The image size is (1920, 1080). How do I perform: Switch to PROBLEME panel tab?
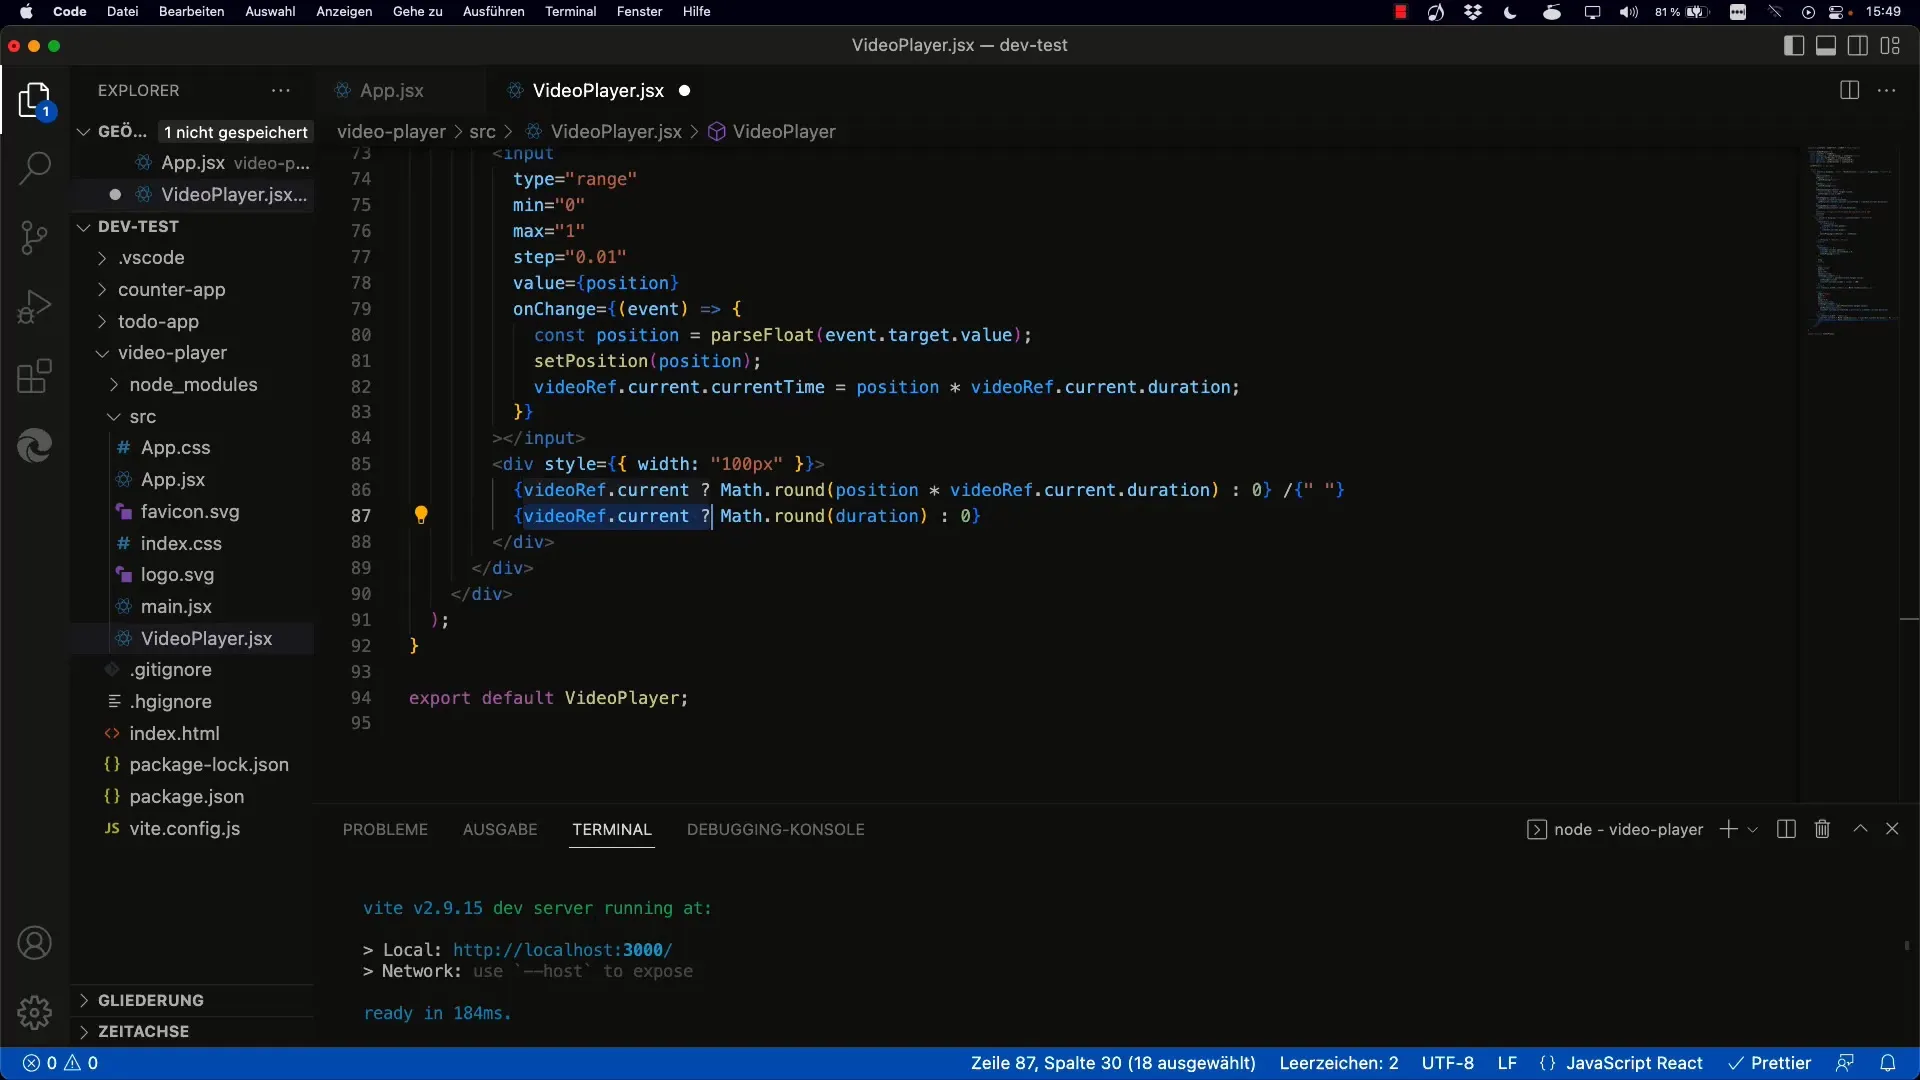pos(385,829)
